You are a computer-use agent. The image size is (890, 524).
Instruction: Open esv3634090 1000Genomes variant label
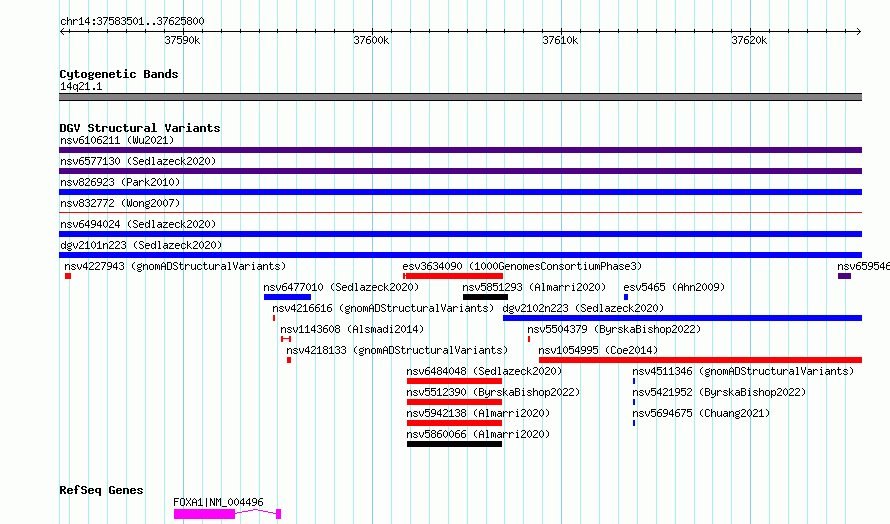(522, 266)
